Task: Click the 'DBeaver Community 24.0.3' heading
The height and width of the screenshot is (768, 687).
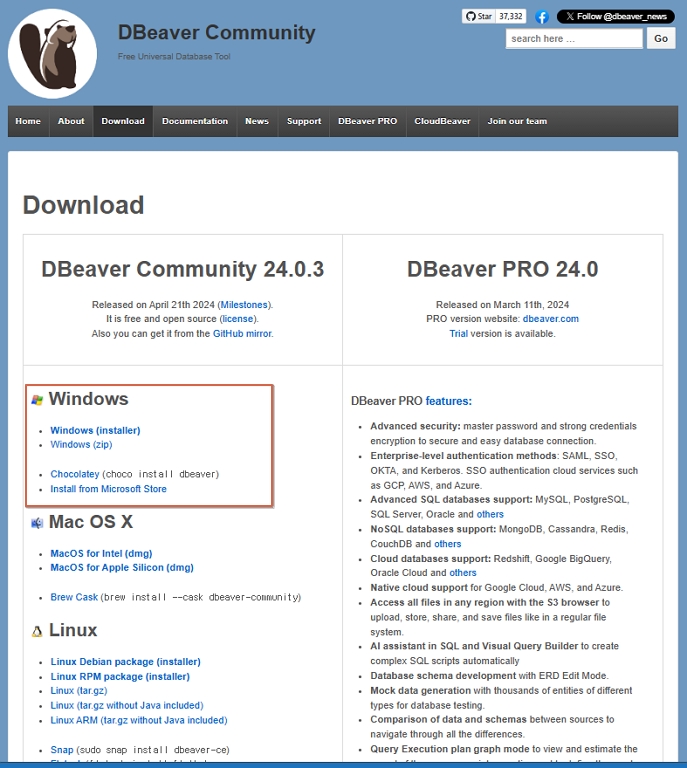Action: tap(183, 269)
